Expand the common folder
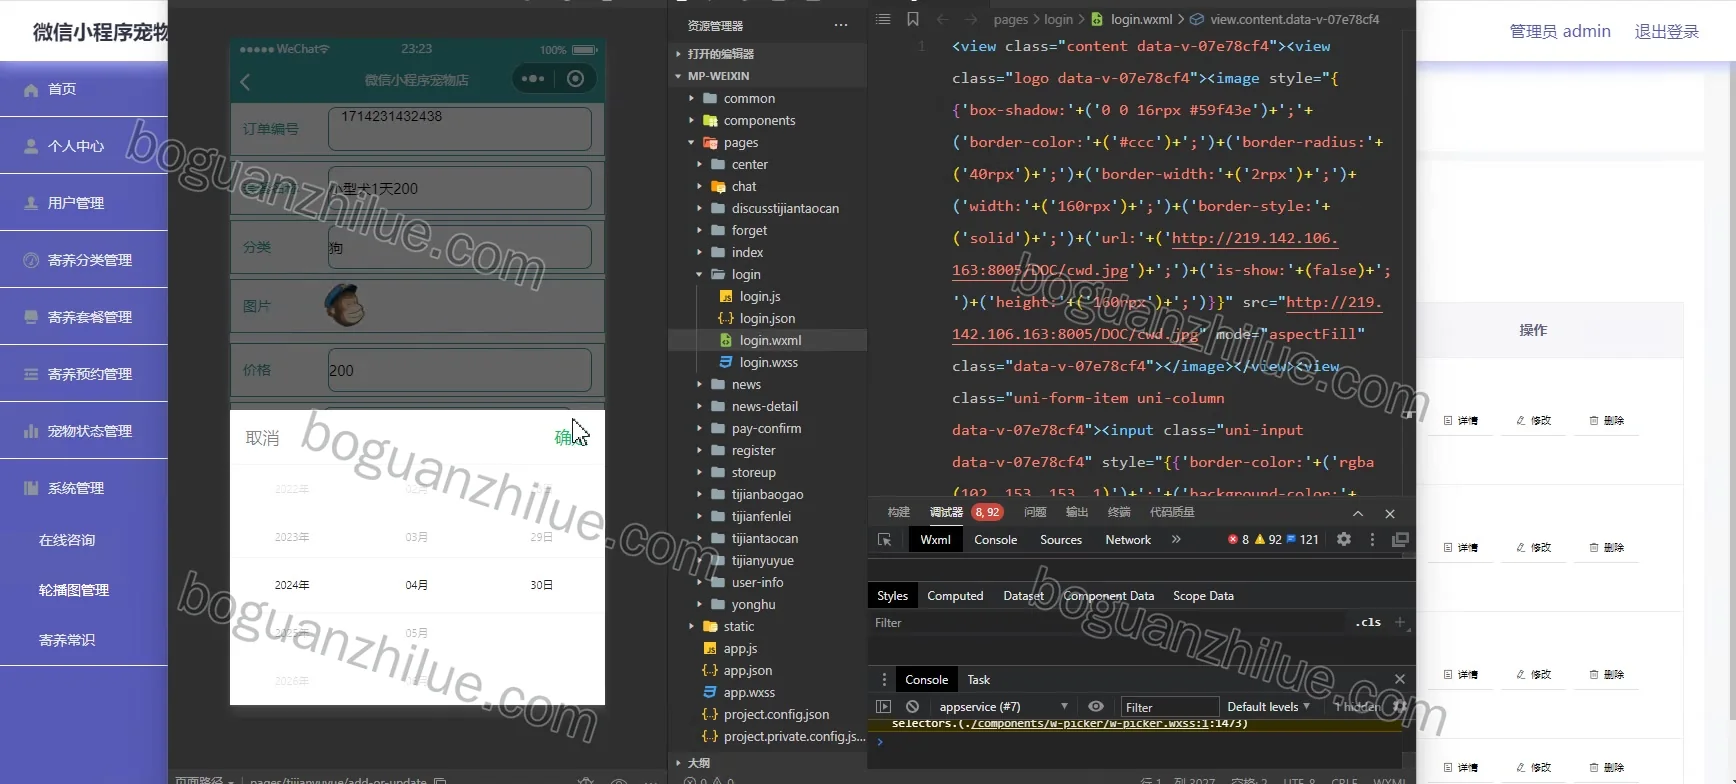The width and height of the screenshot is (1736, 784). pos(749,98)
